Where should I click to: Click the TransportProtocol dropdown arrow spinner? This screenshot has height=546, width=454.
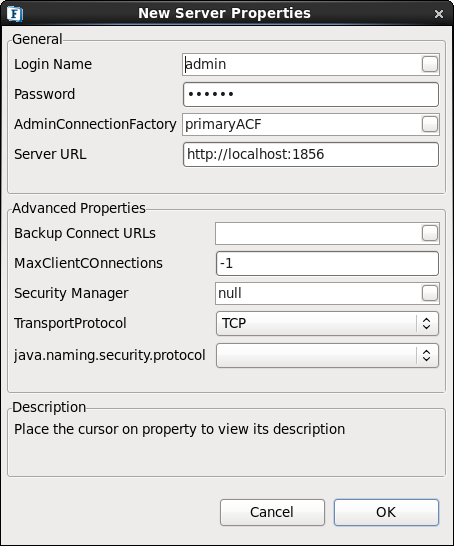pyautogui.click(x=426, y=323)
